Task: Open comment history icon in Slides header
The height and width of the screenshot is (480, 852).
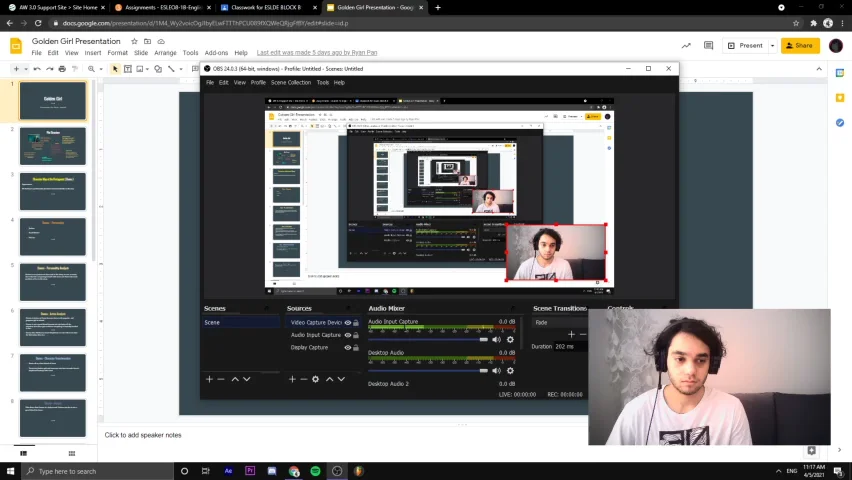Action: [708, 46]
